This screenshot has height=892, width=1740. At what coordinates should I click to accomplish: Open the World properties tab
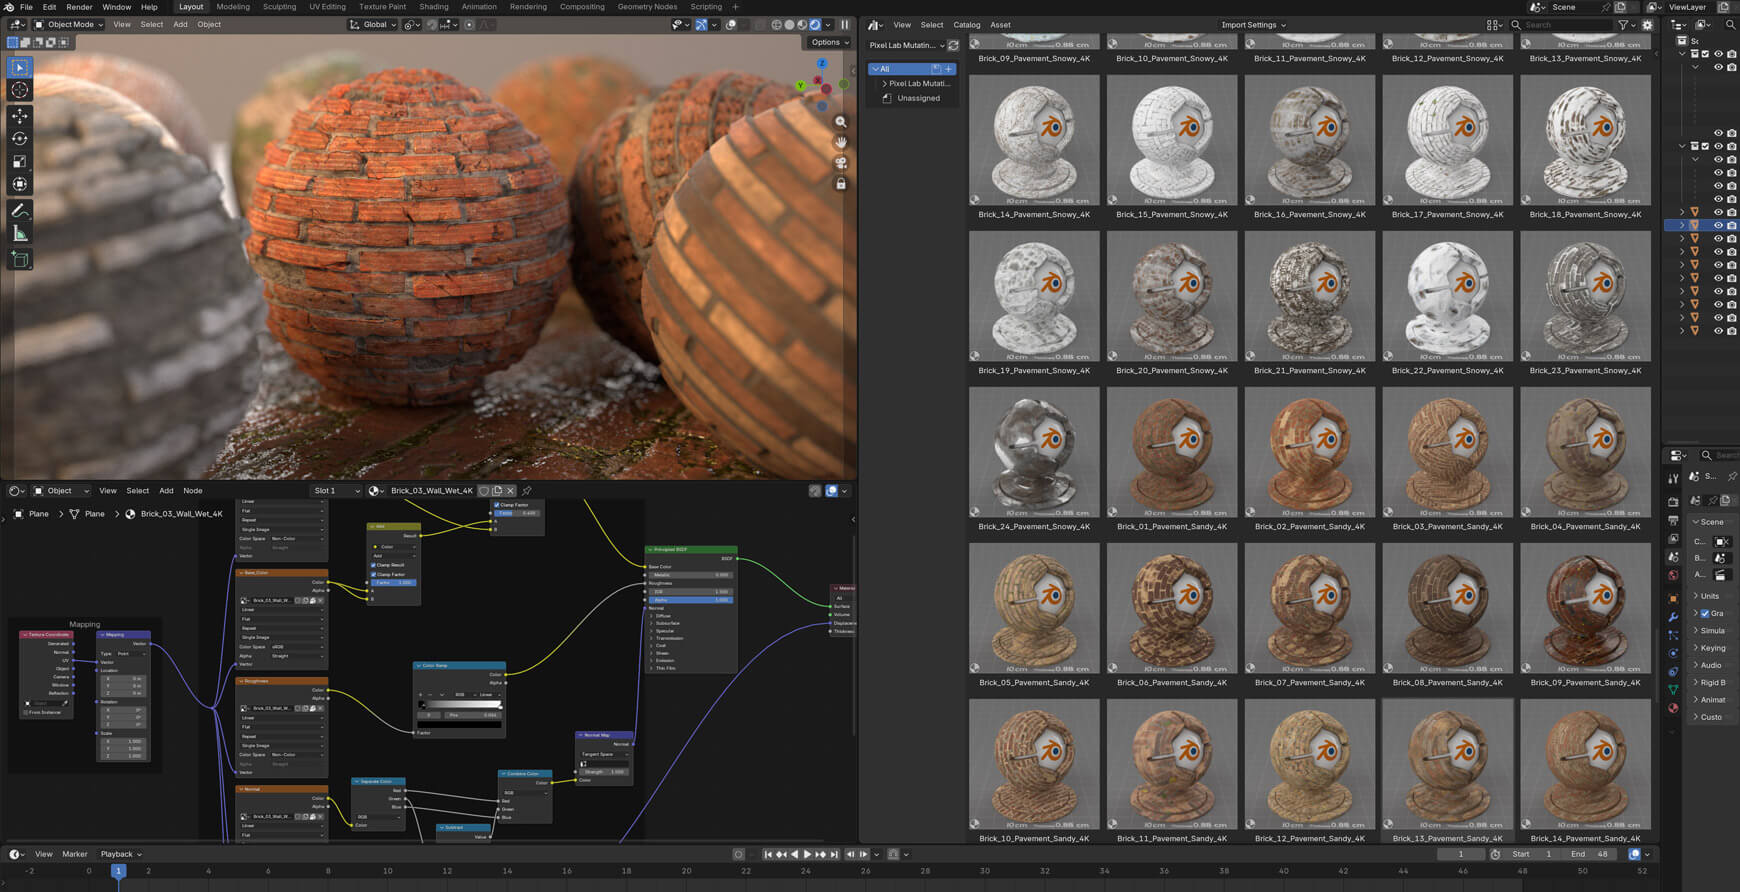1673,576
